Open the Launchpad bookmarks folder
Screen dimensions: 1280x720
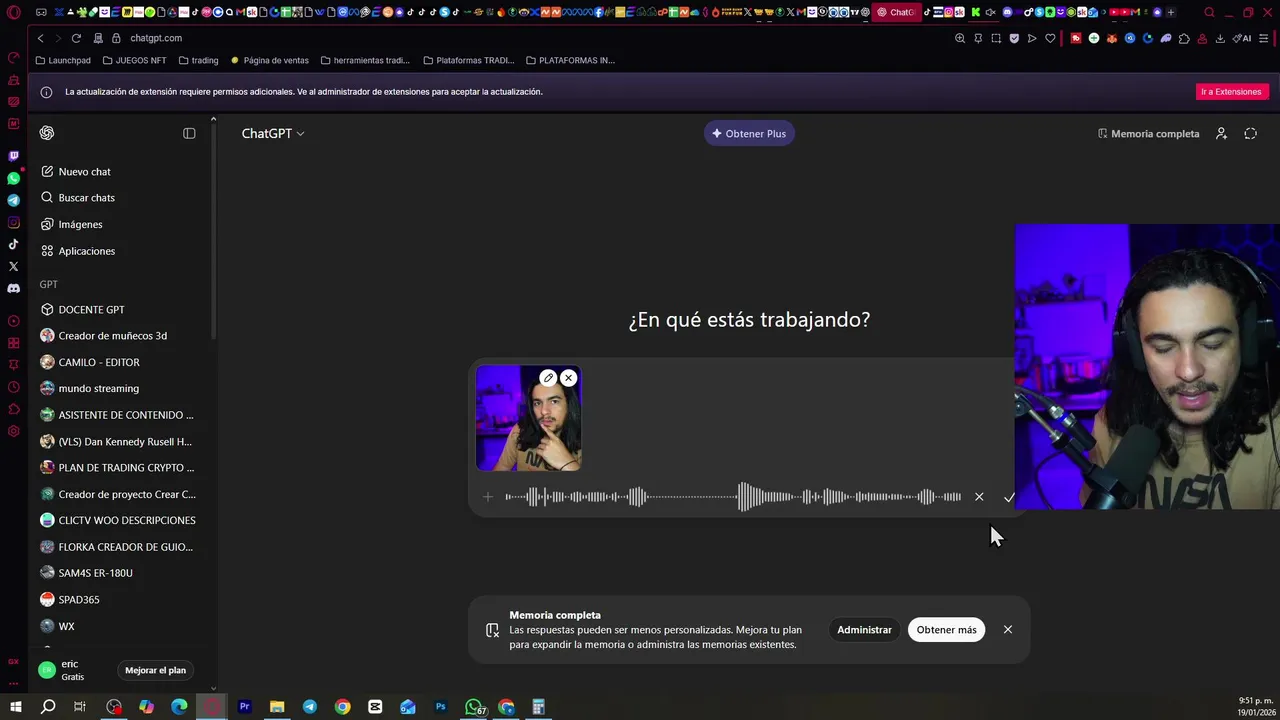[63, 60]
